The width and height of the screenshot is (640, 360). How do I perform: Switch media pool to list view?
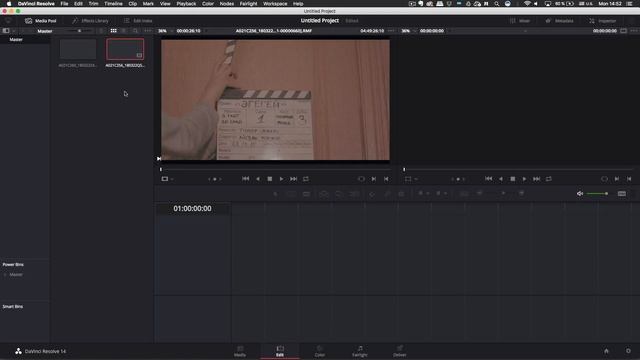(x=124, y=31)
